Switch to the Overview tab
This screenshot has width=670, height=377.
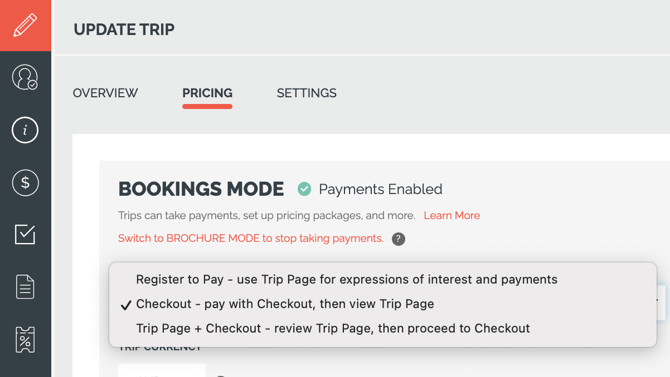[x=105, y=93]
